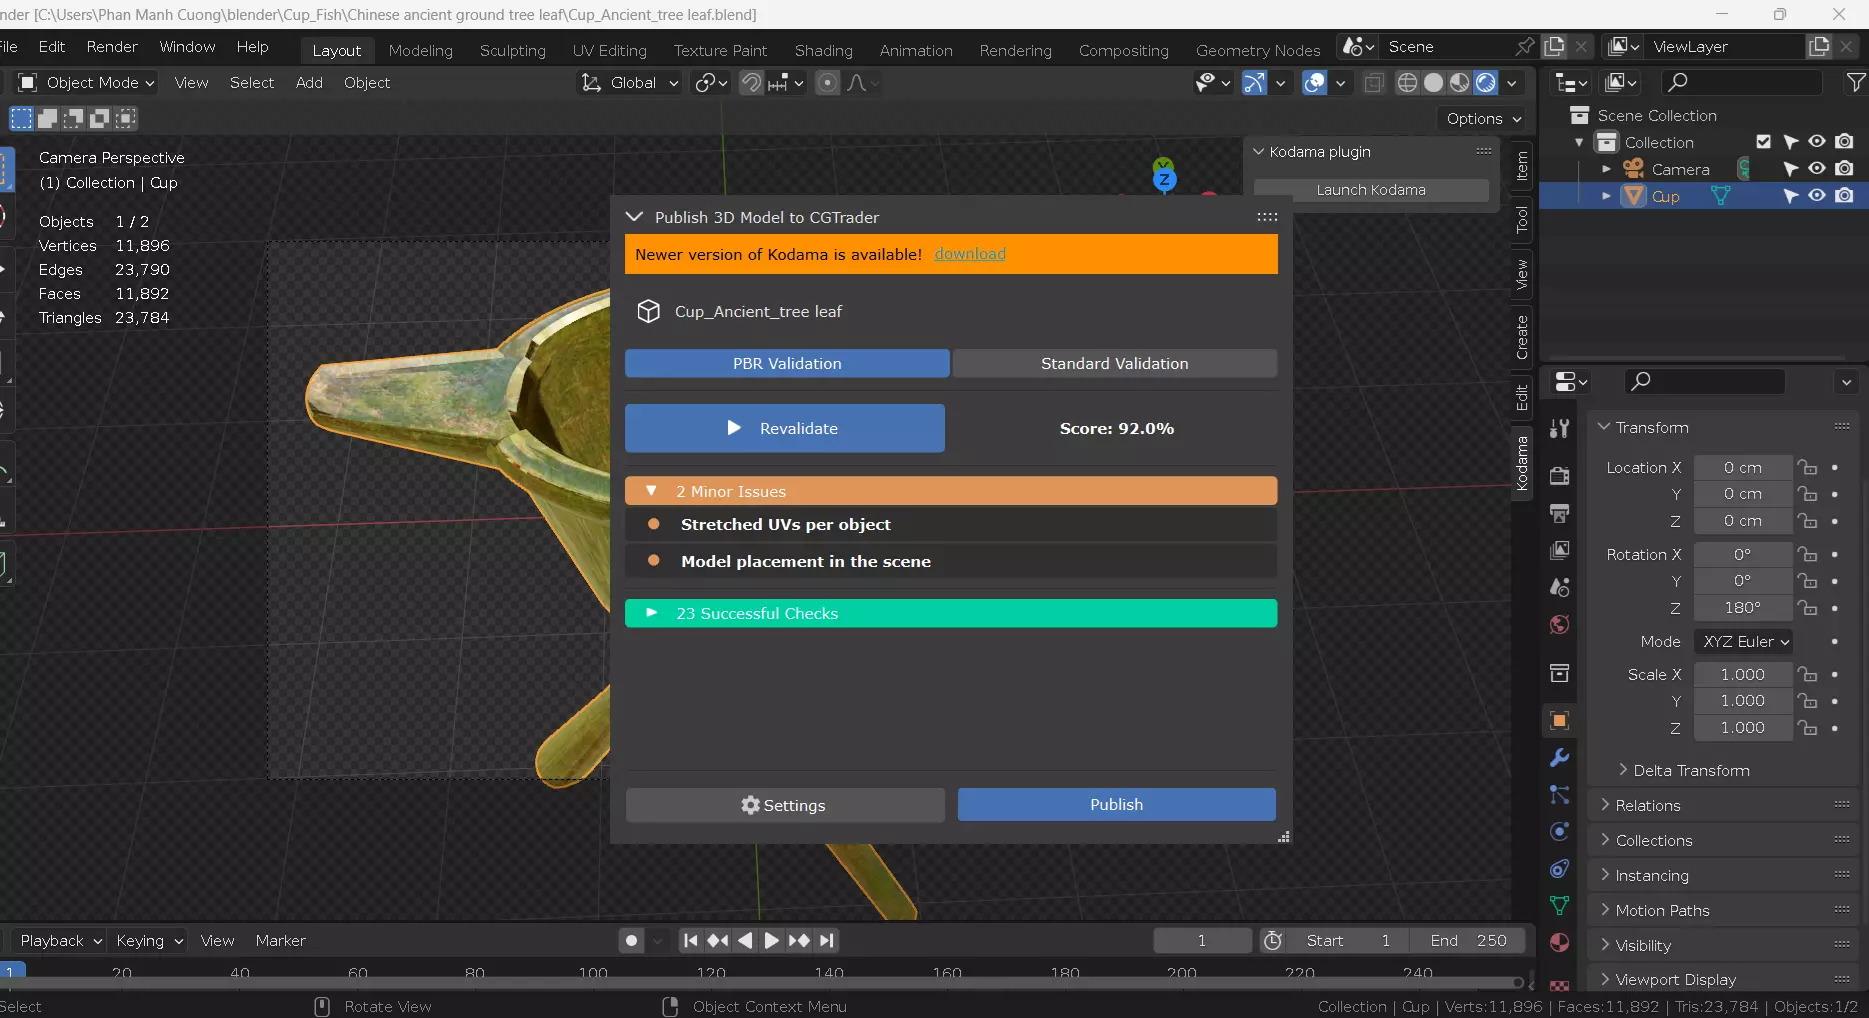This screenshot has width=1869, height=1018.
Task: Open the Render properties tab icon
Action: [1559, 476]
